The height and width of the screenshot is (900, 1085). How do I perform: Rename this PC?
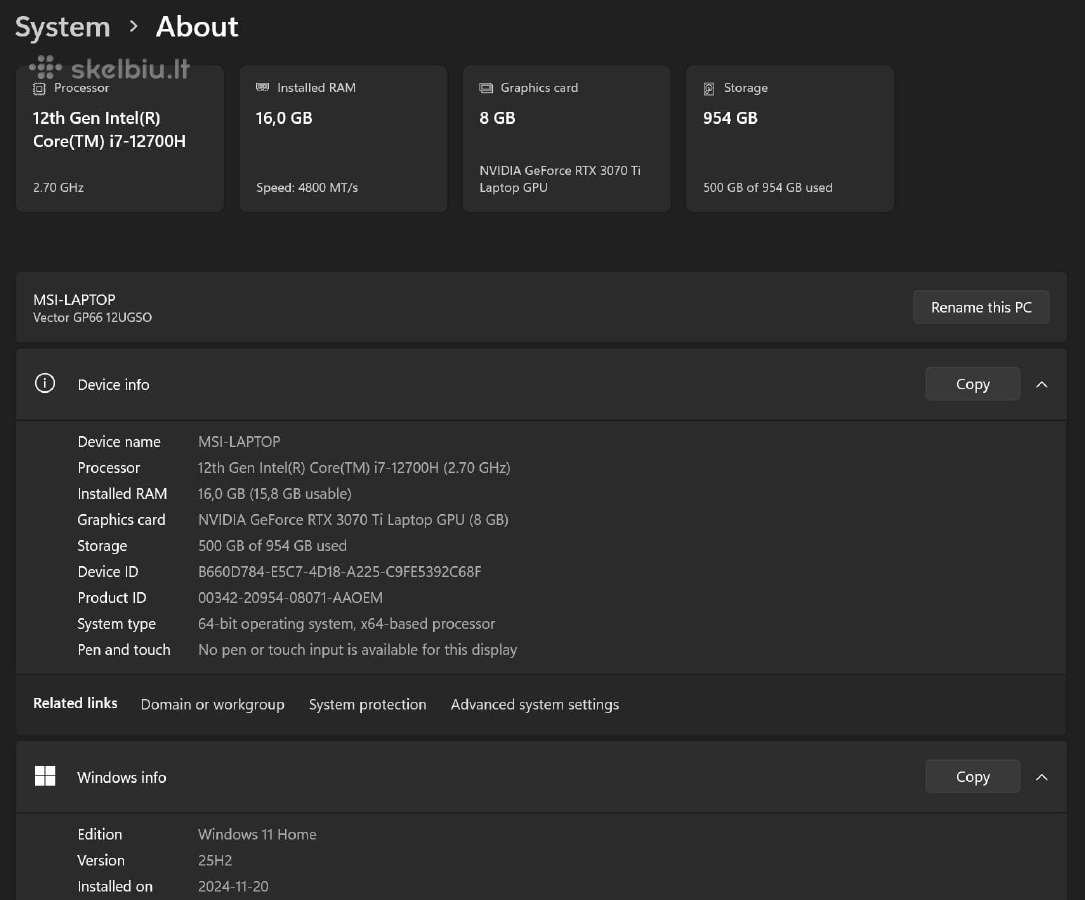click(981, 307)
